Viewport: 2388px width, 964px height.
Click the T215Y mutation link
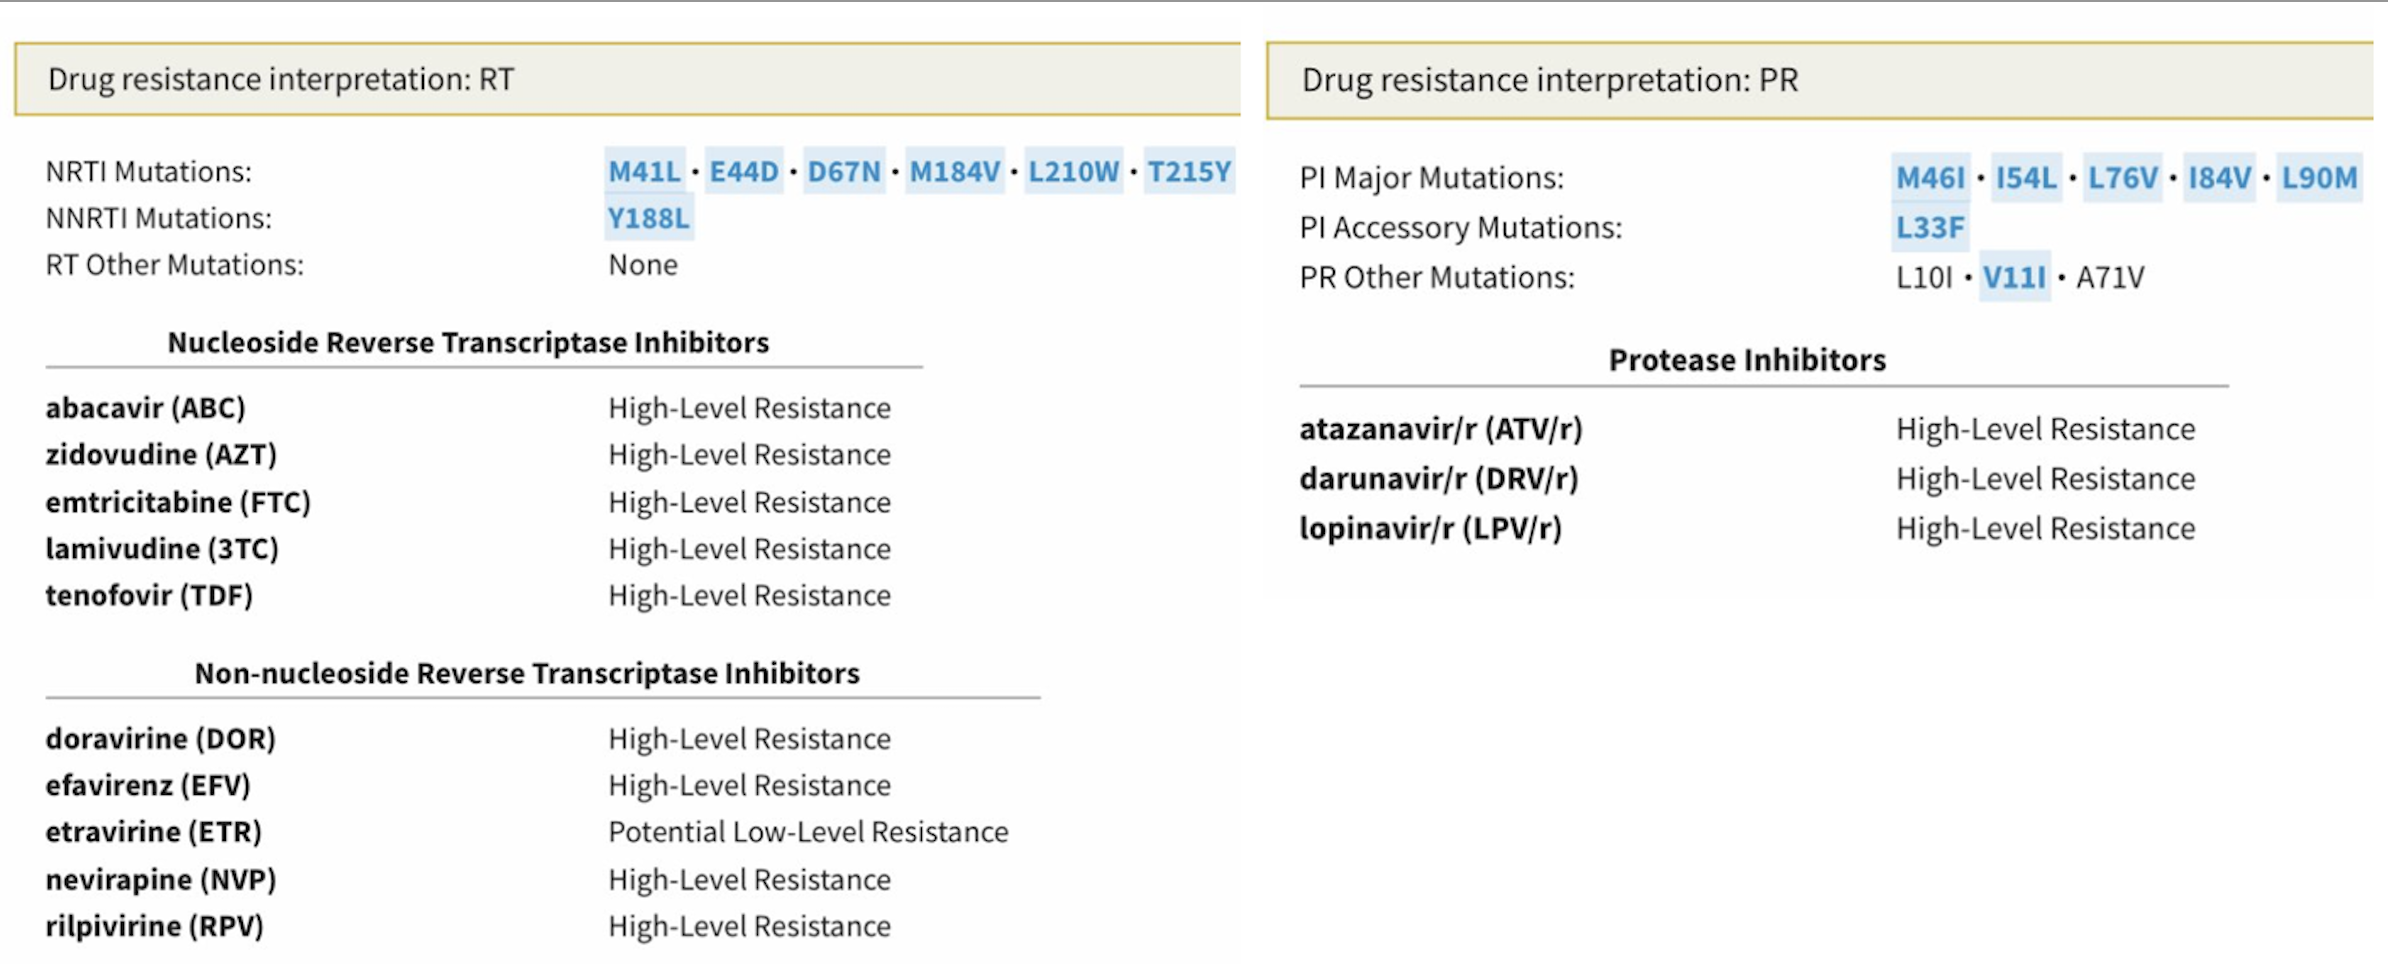(x=1188, y=172)
